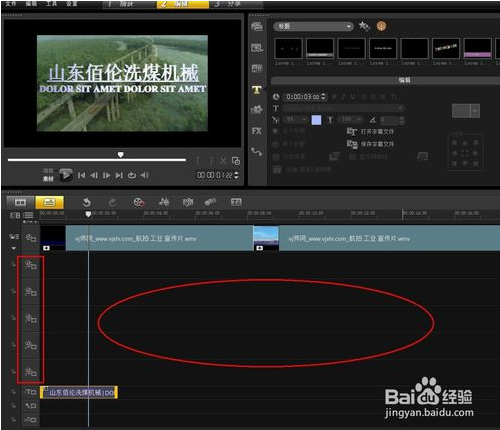Step forward one frame
The width and height of the screenshot is (500, 430).
click(x=107, y=175)
